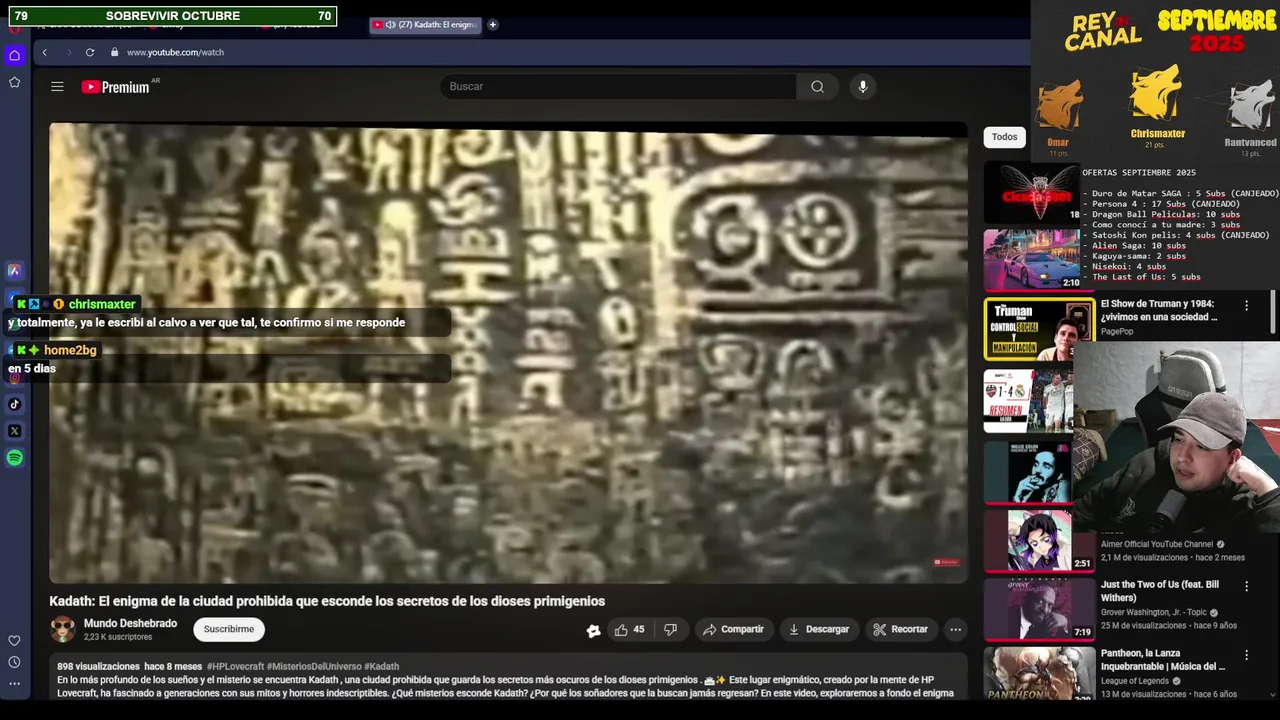The image size is (1280, 720).
Task: Click the Aimer Official YouTube Channel name
Action: point(1157,545)
